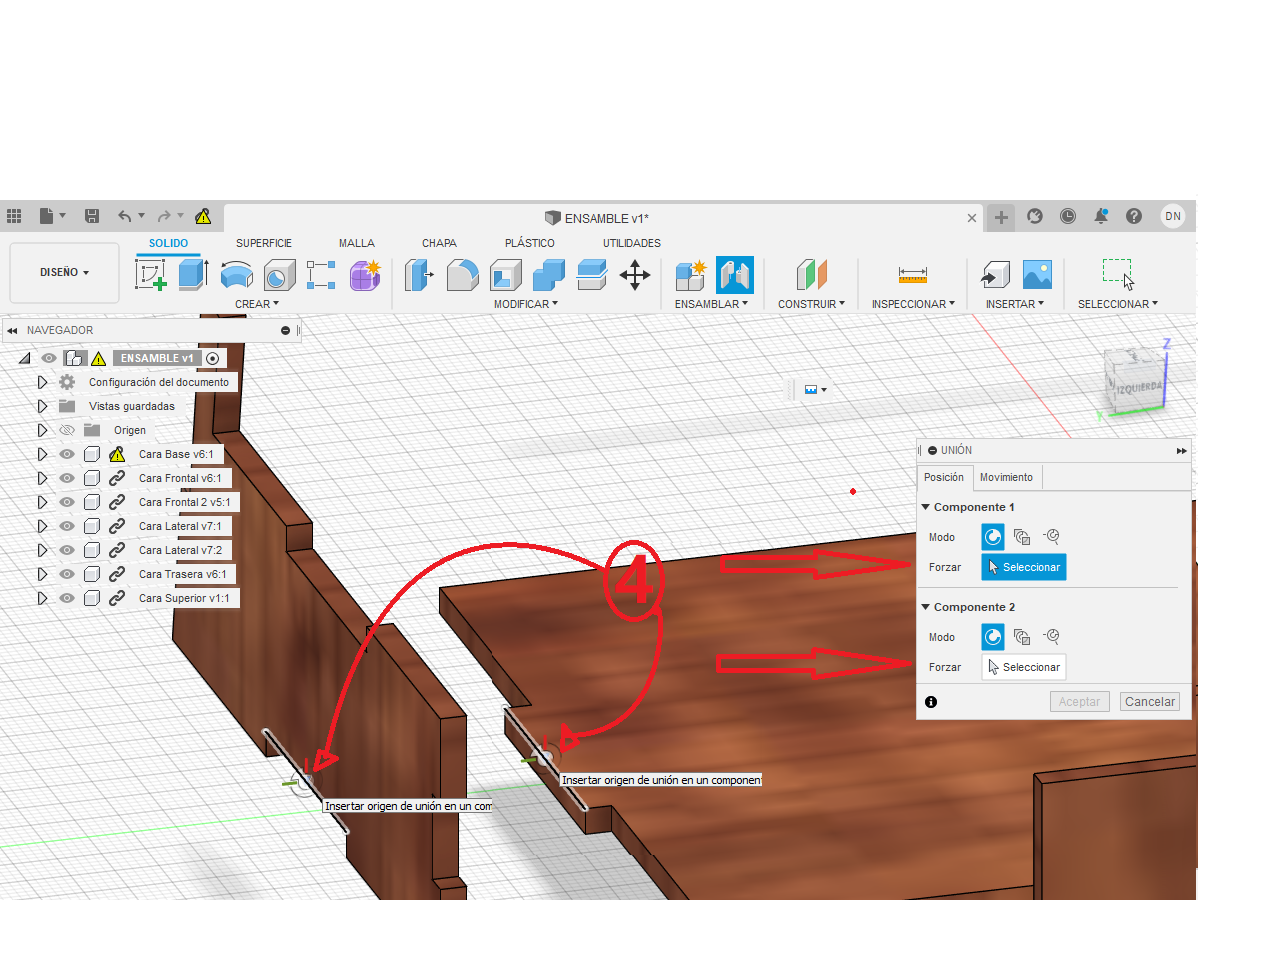Viewport: 1274px width, 956px height.
Task: Expand the Cara Base v6:1 node
Action: click(42, 454)
